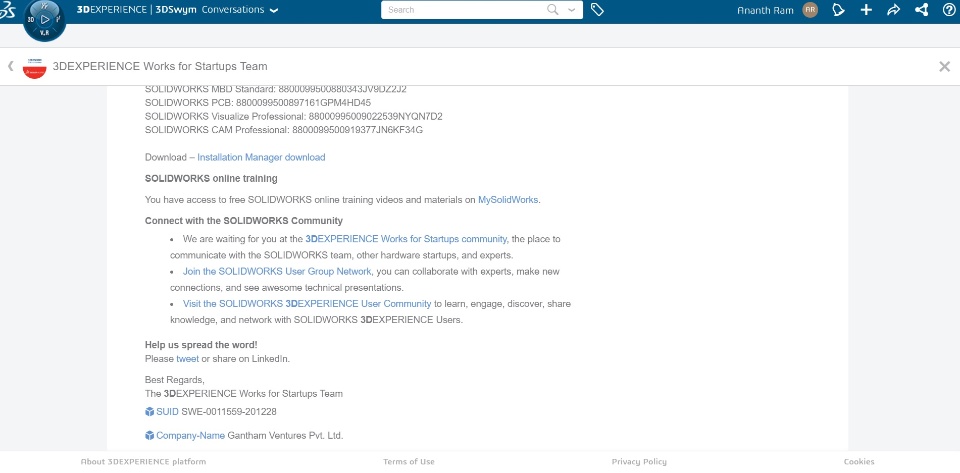The width and height of the screenshot is (960, 473).
Task: Expand the Conversations dropdown
Action: pyautogui.click(x=274, y=10)
